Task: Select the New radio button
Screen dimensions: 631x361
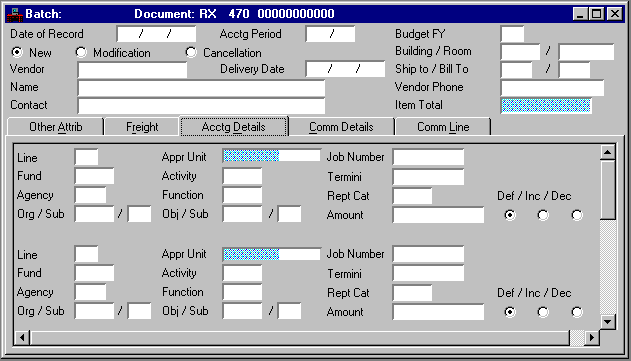Action: 17,52
